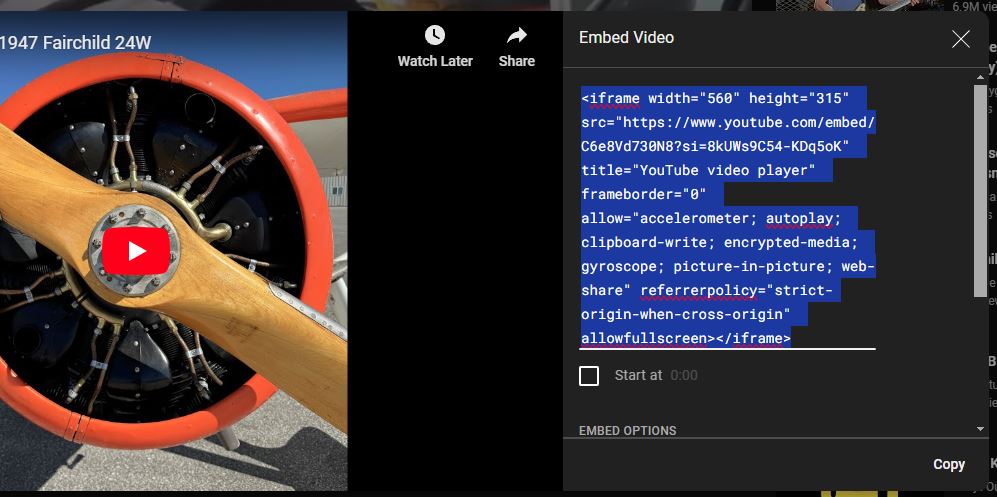Viewport: 997px width, 497px height.
Task: Click the allowfullscreen closing iframe line
Action: tap(685, 339)
